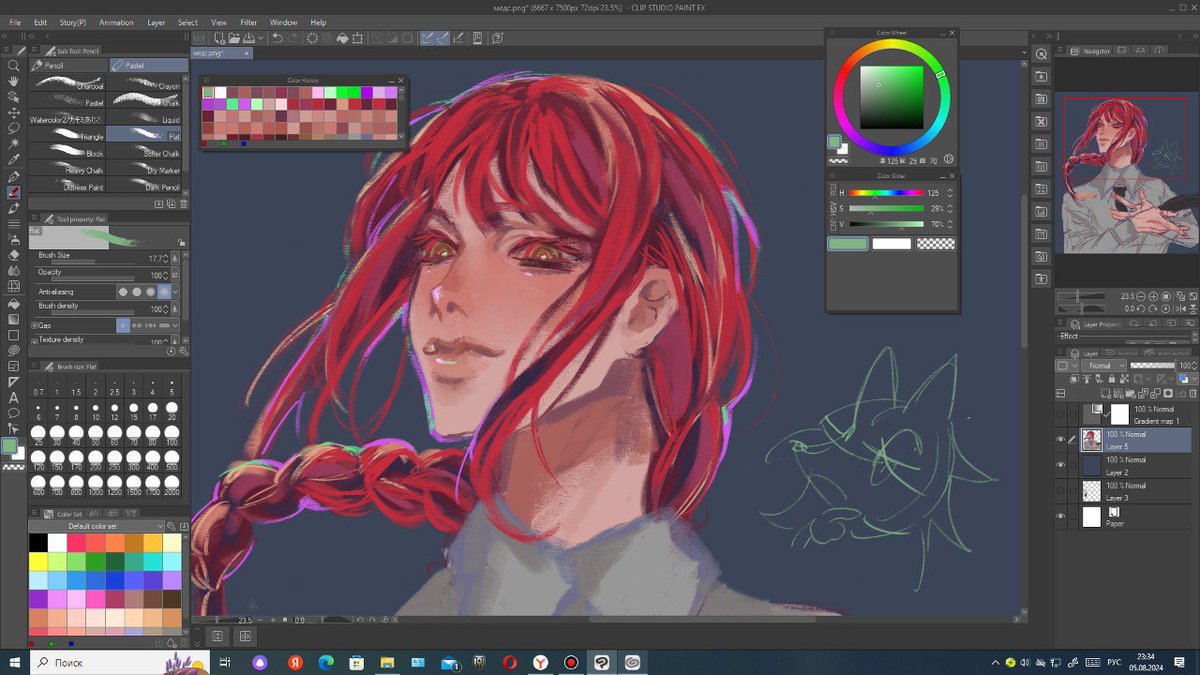Show Layer 3 visibility box
Screen dimensions: 1200x675
click(x=1060, y=490)
